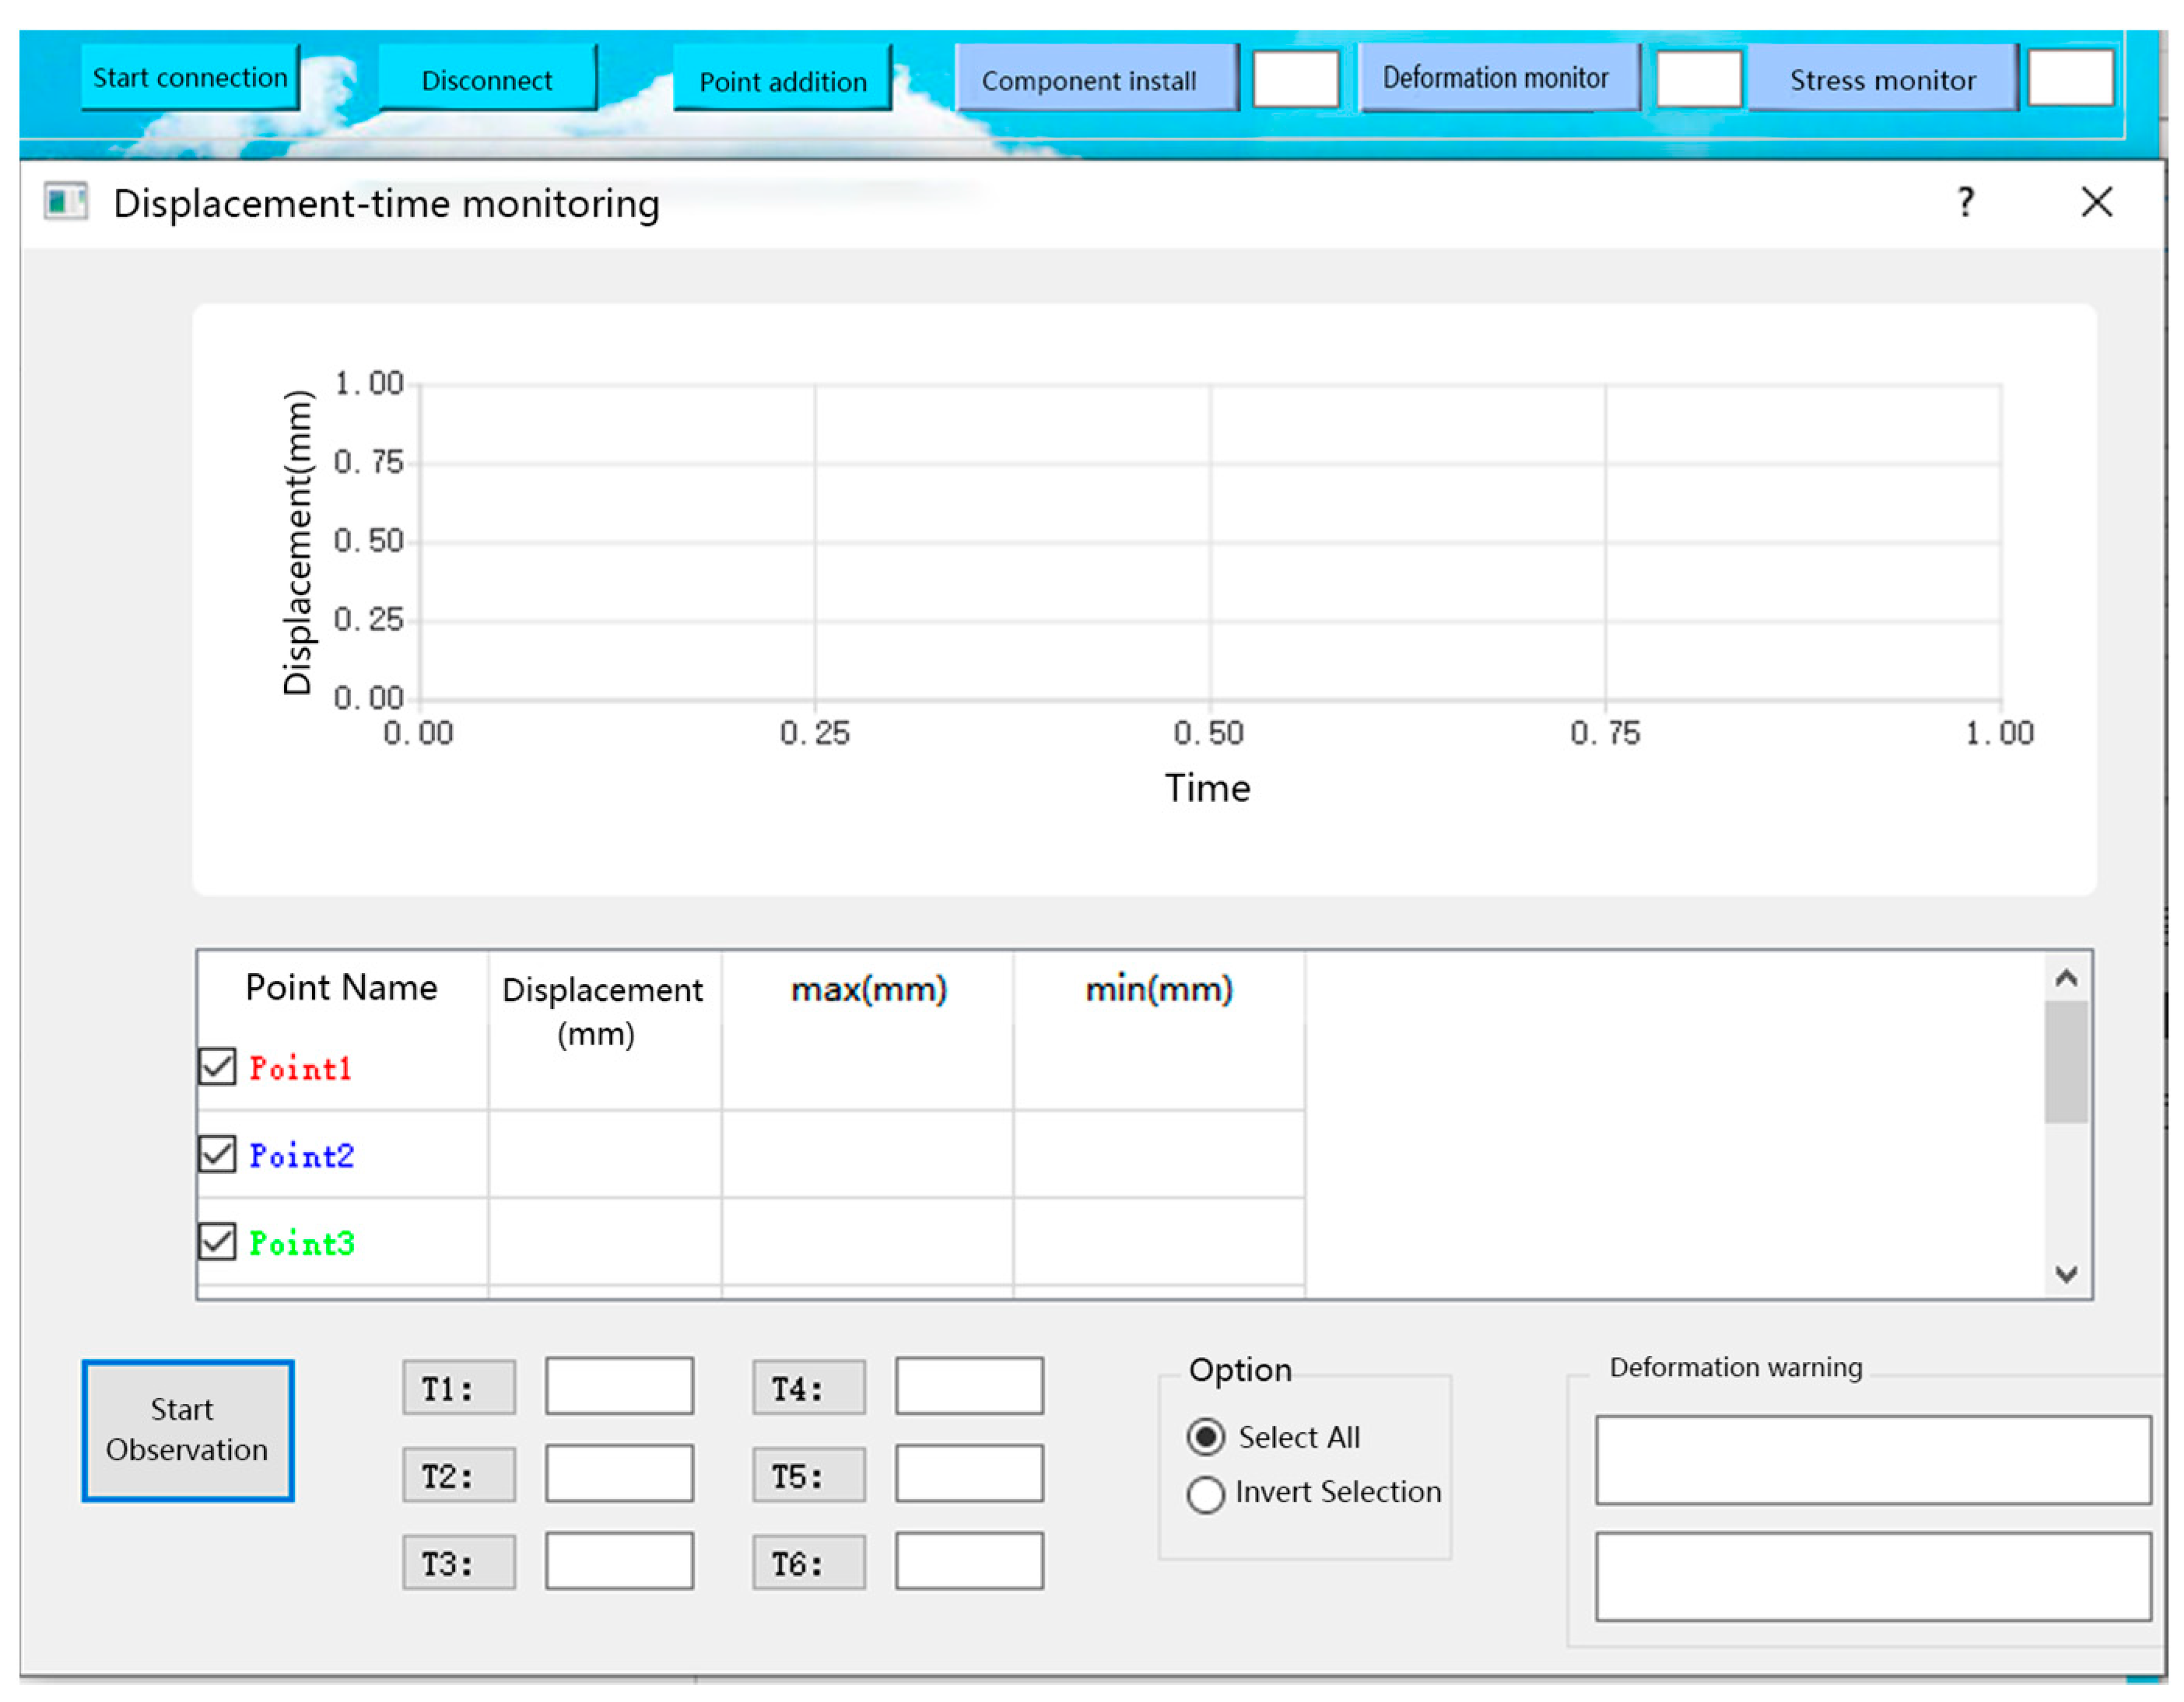Toggle the Point2 checkbox

click(x=217, y=1154)
